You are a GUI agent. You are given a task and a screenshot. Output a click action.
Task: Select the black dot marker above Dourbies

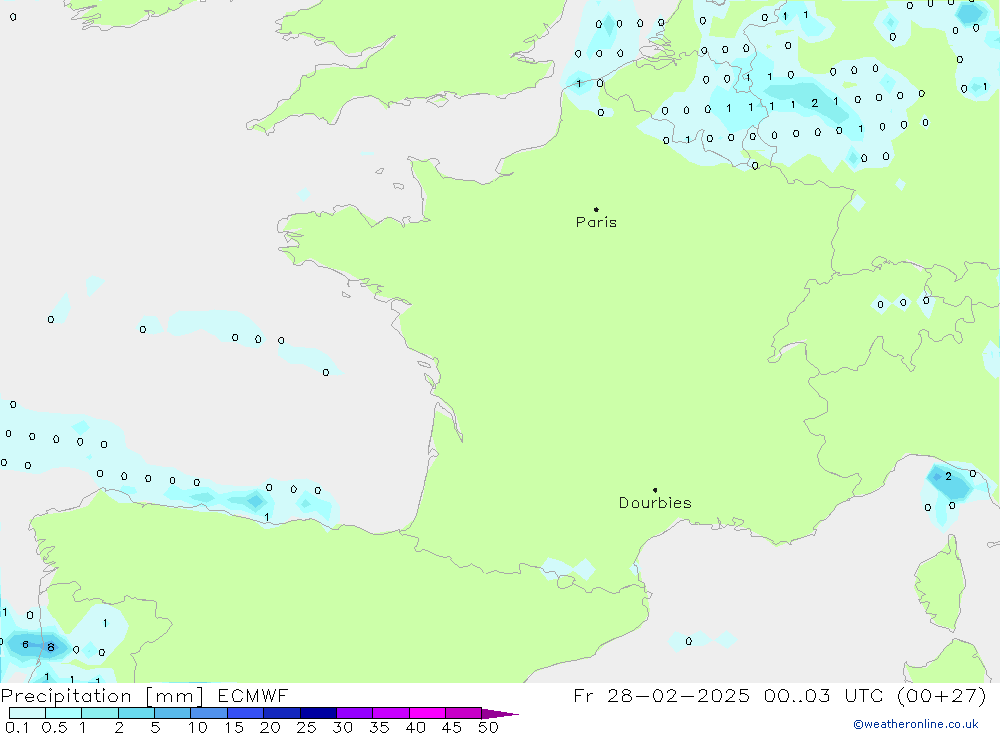[655, 490]
